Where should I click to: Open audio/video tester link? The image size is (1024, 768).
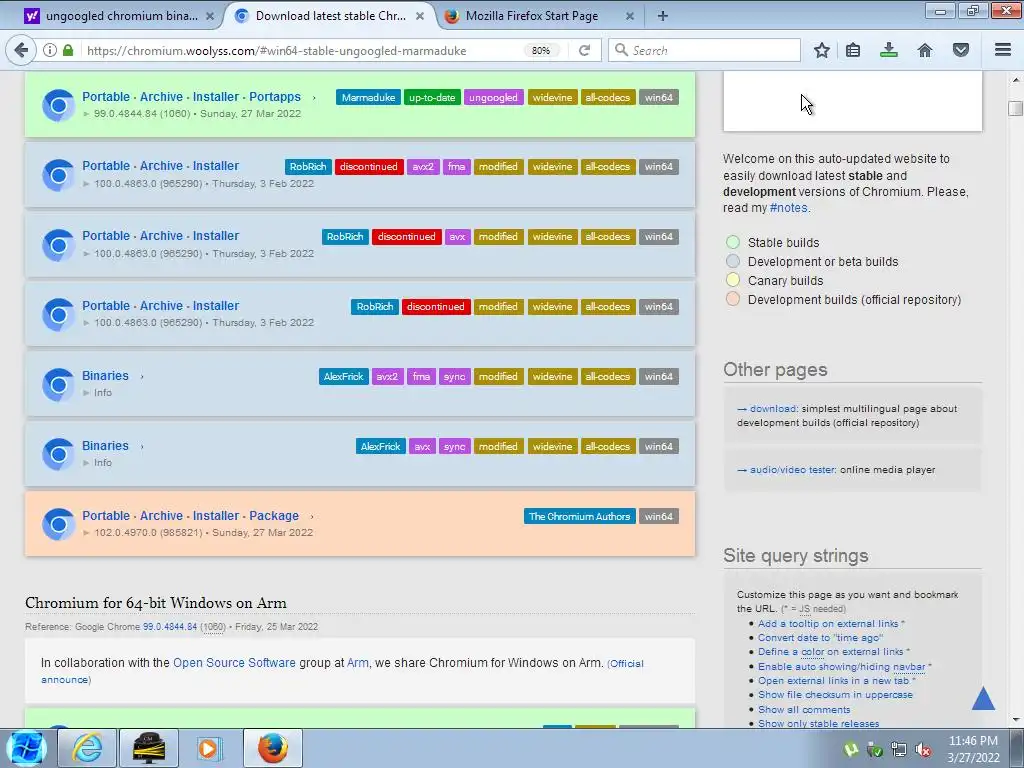pyautogui.click(x=792, y=470)
